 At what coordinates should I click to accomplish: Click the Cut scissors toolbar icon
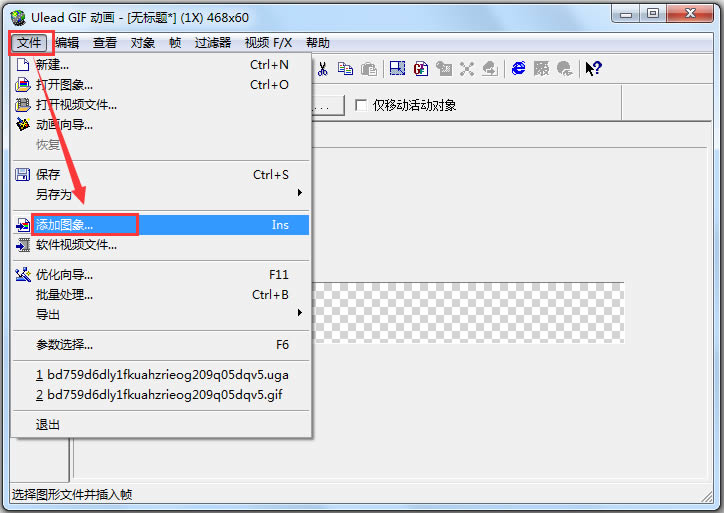point(323,69)
